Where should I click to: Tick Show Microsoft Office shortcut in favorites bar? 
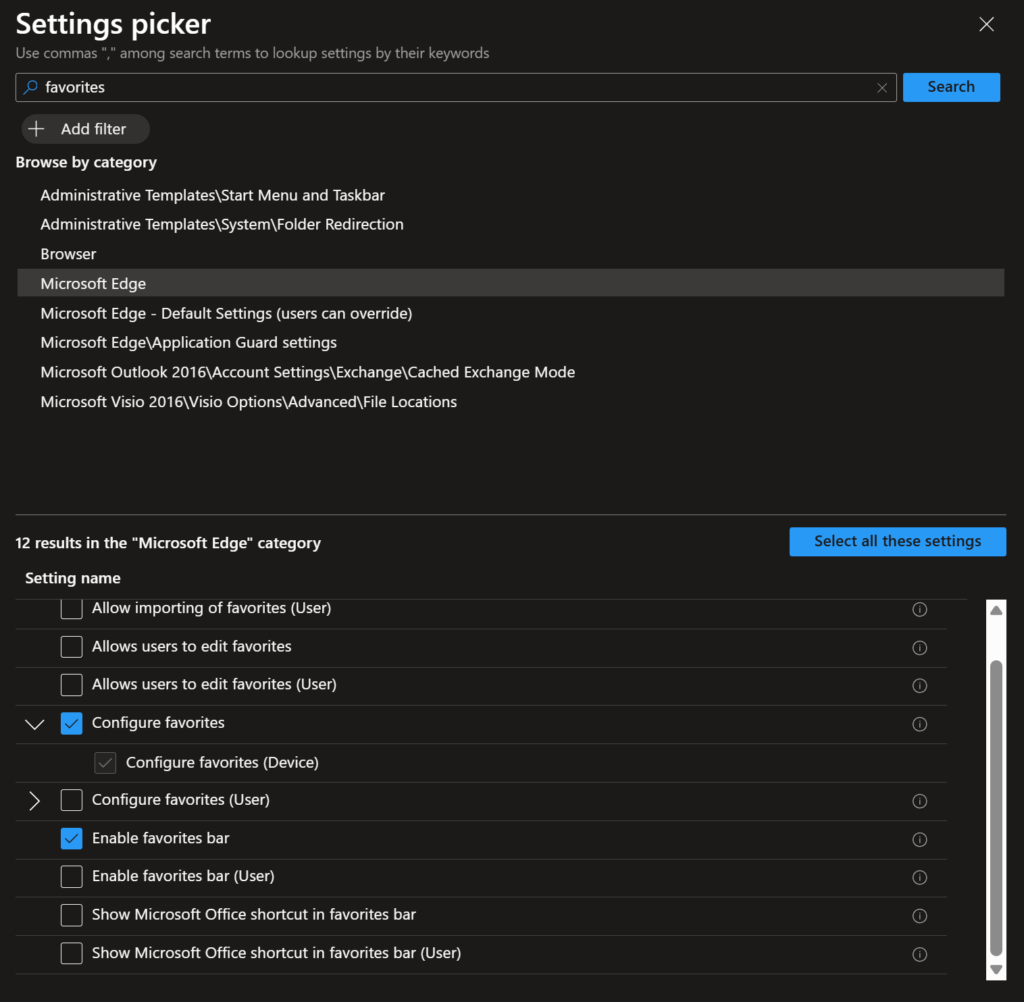pos(71,915)
